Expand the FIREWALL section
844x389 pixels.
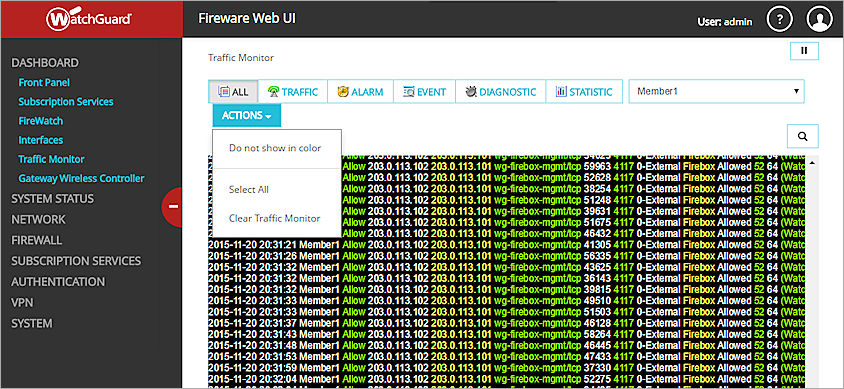click(x=37, y=240)
